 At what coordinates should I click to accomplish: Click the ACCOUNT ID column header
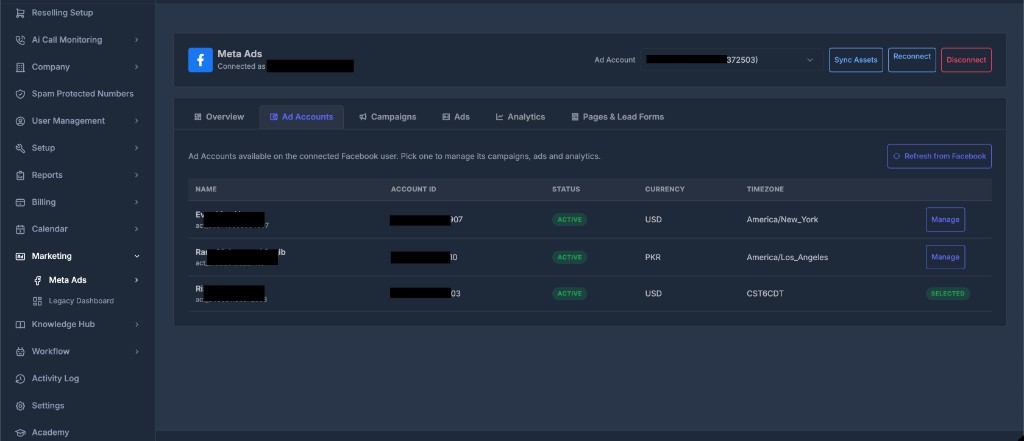click(x=413, y=189)
